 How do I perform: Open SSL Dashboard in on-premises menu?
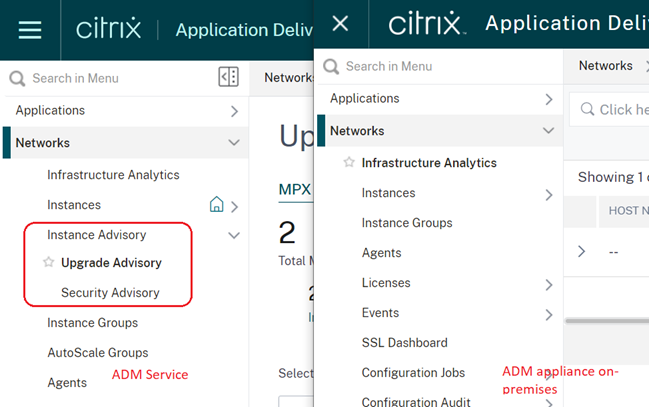tap(404, 343)
